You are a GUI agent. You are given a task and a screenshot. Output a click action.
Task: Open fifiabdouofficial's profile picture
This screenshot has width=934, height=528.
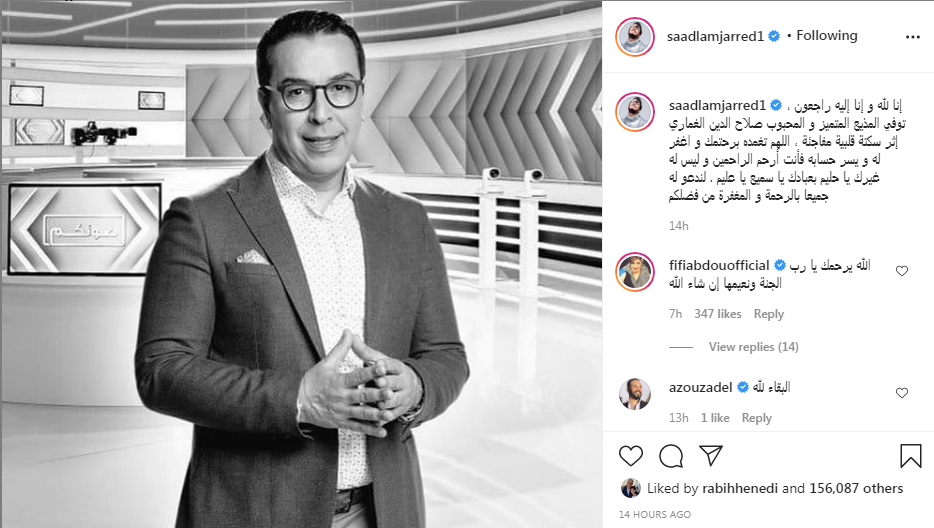click(635, 272)
